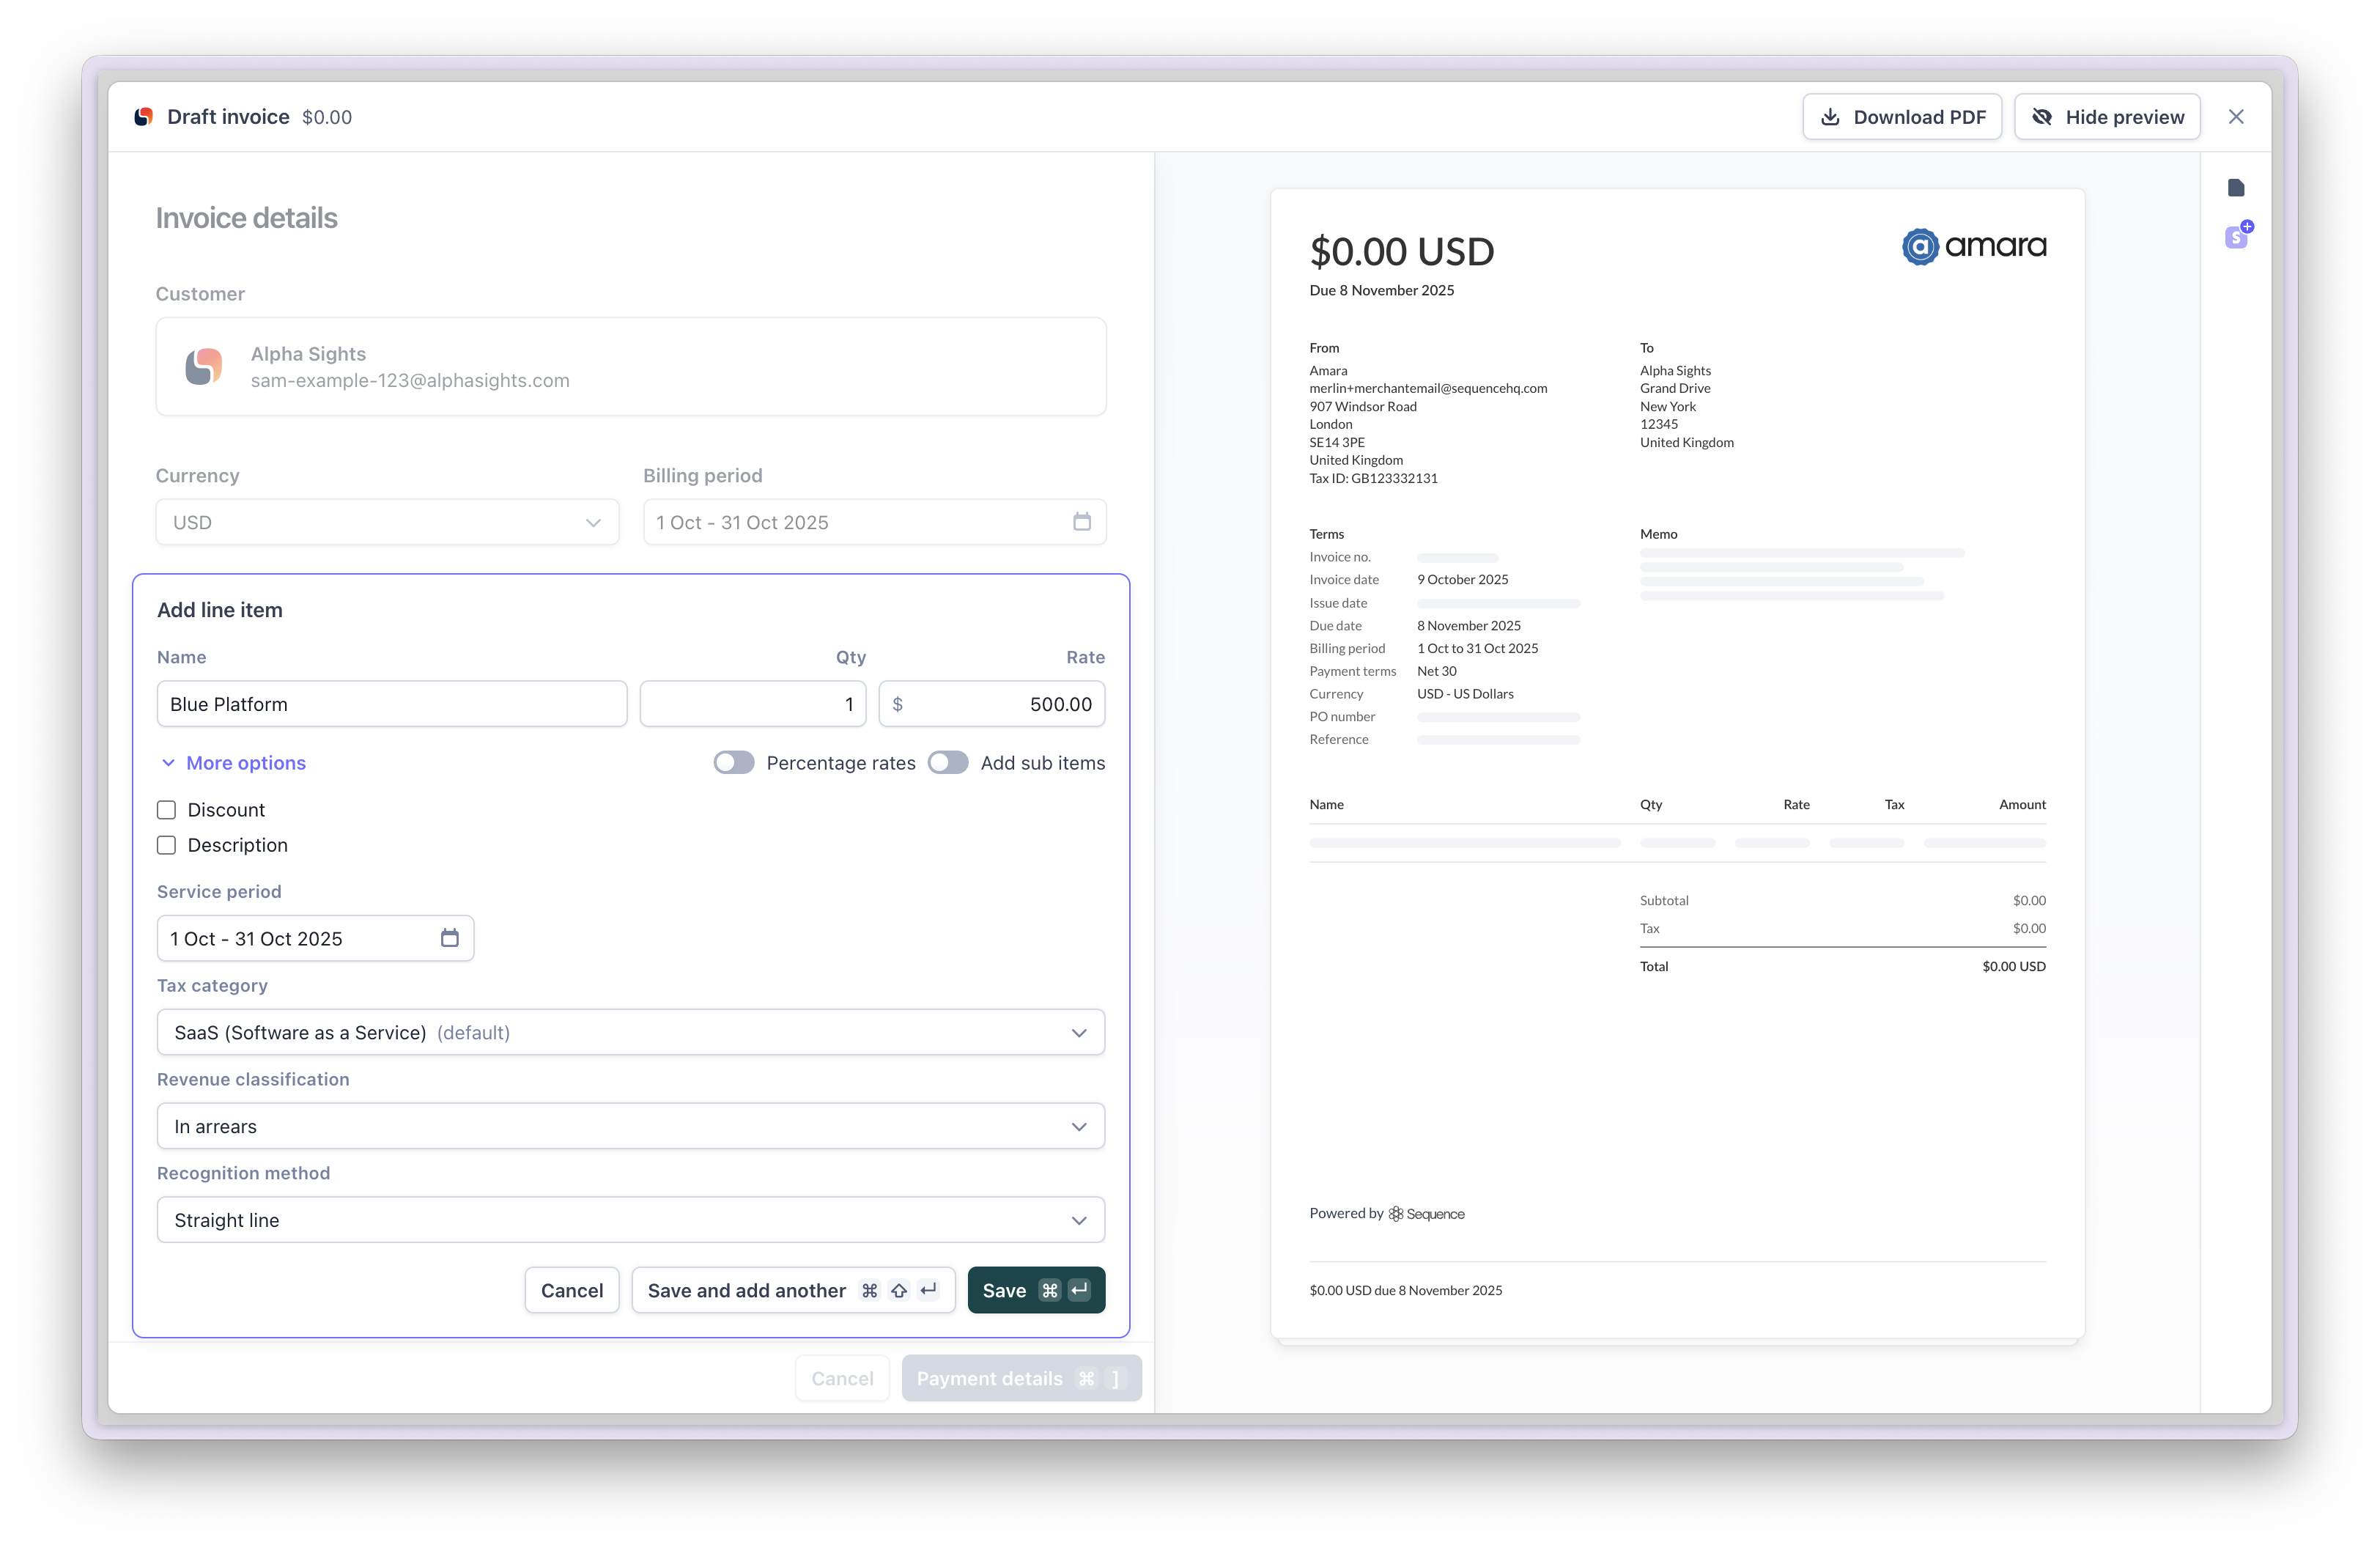Click the Download PDF button

[1901, 117]
